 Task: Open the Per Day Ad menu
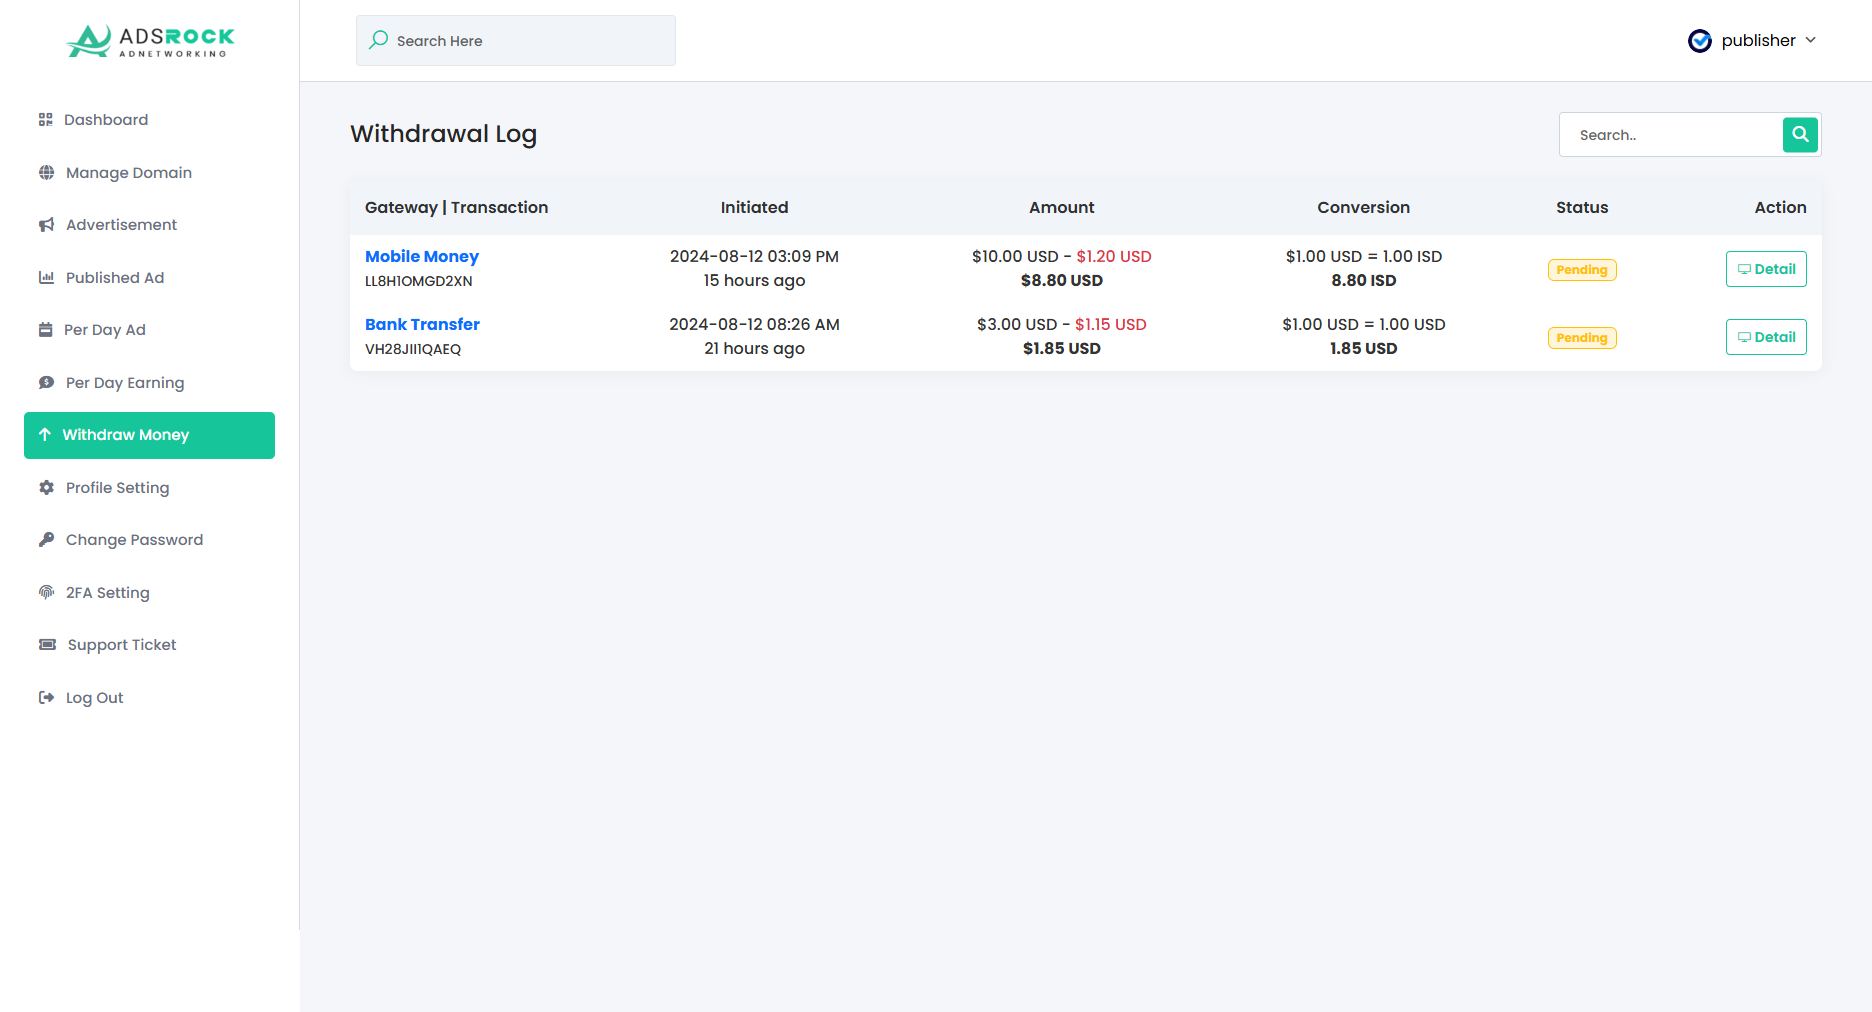point(105,330)
